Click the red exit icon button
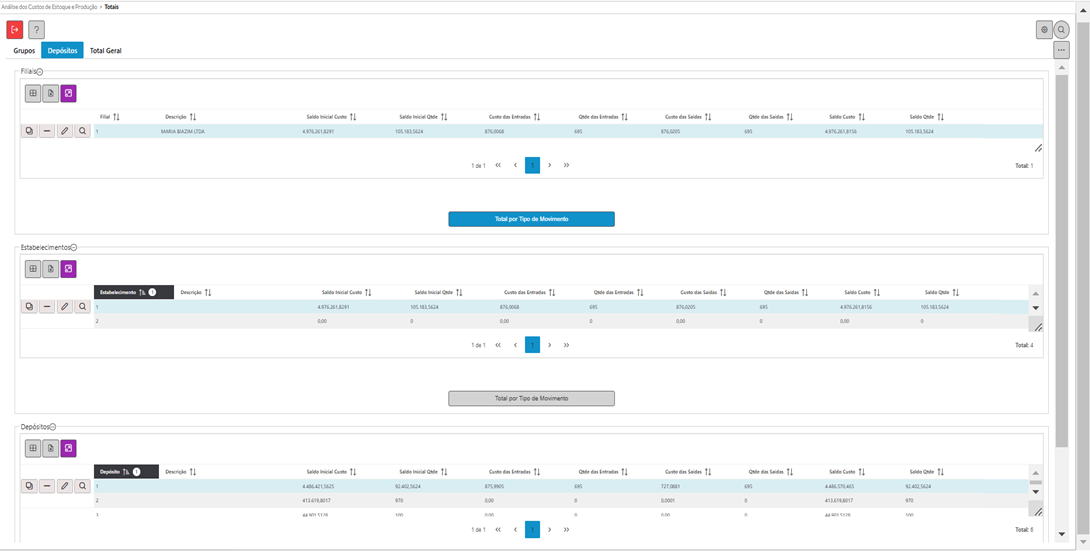This screenshot has width=1090, height=551. (x=15, y=30)
